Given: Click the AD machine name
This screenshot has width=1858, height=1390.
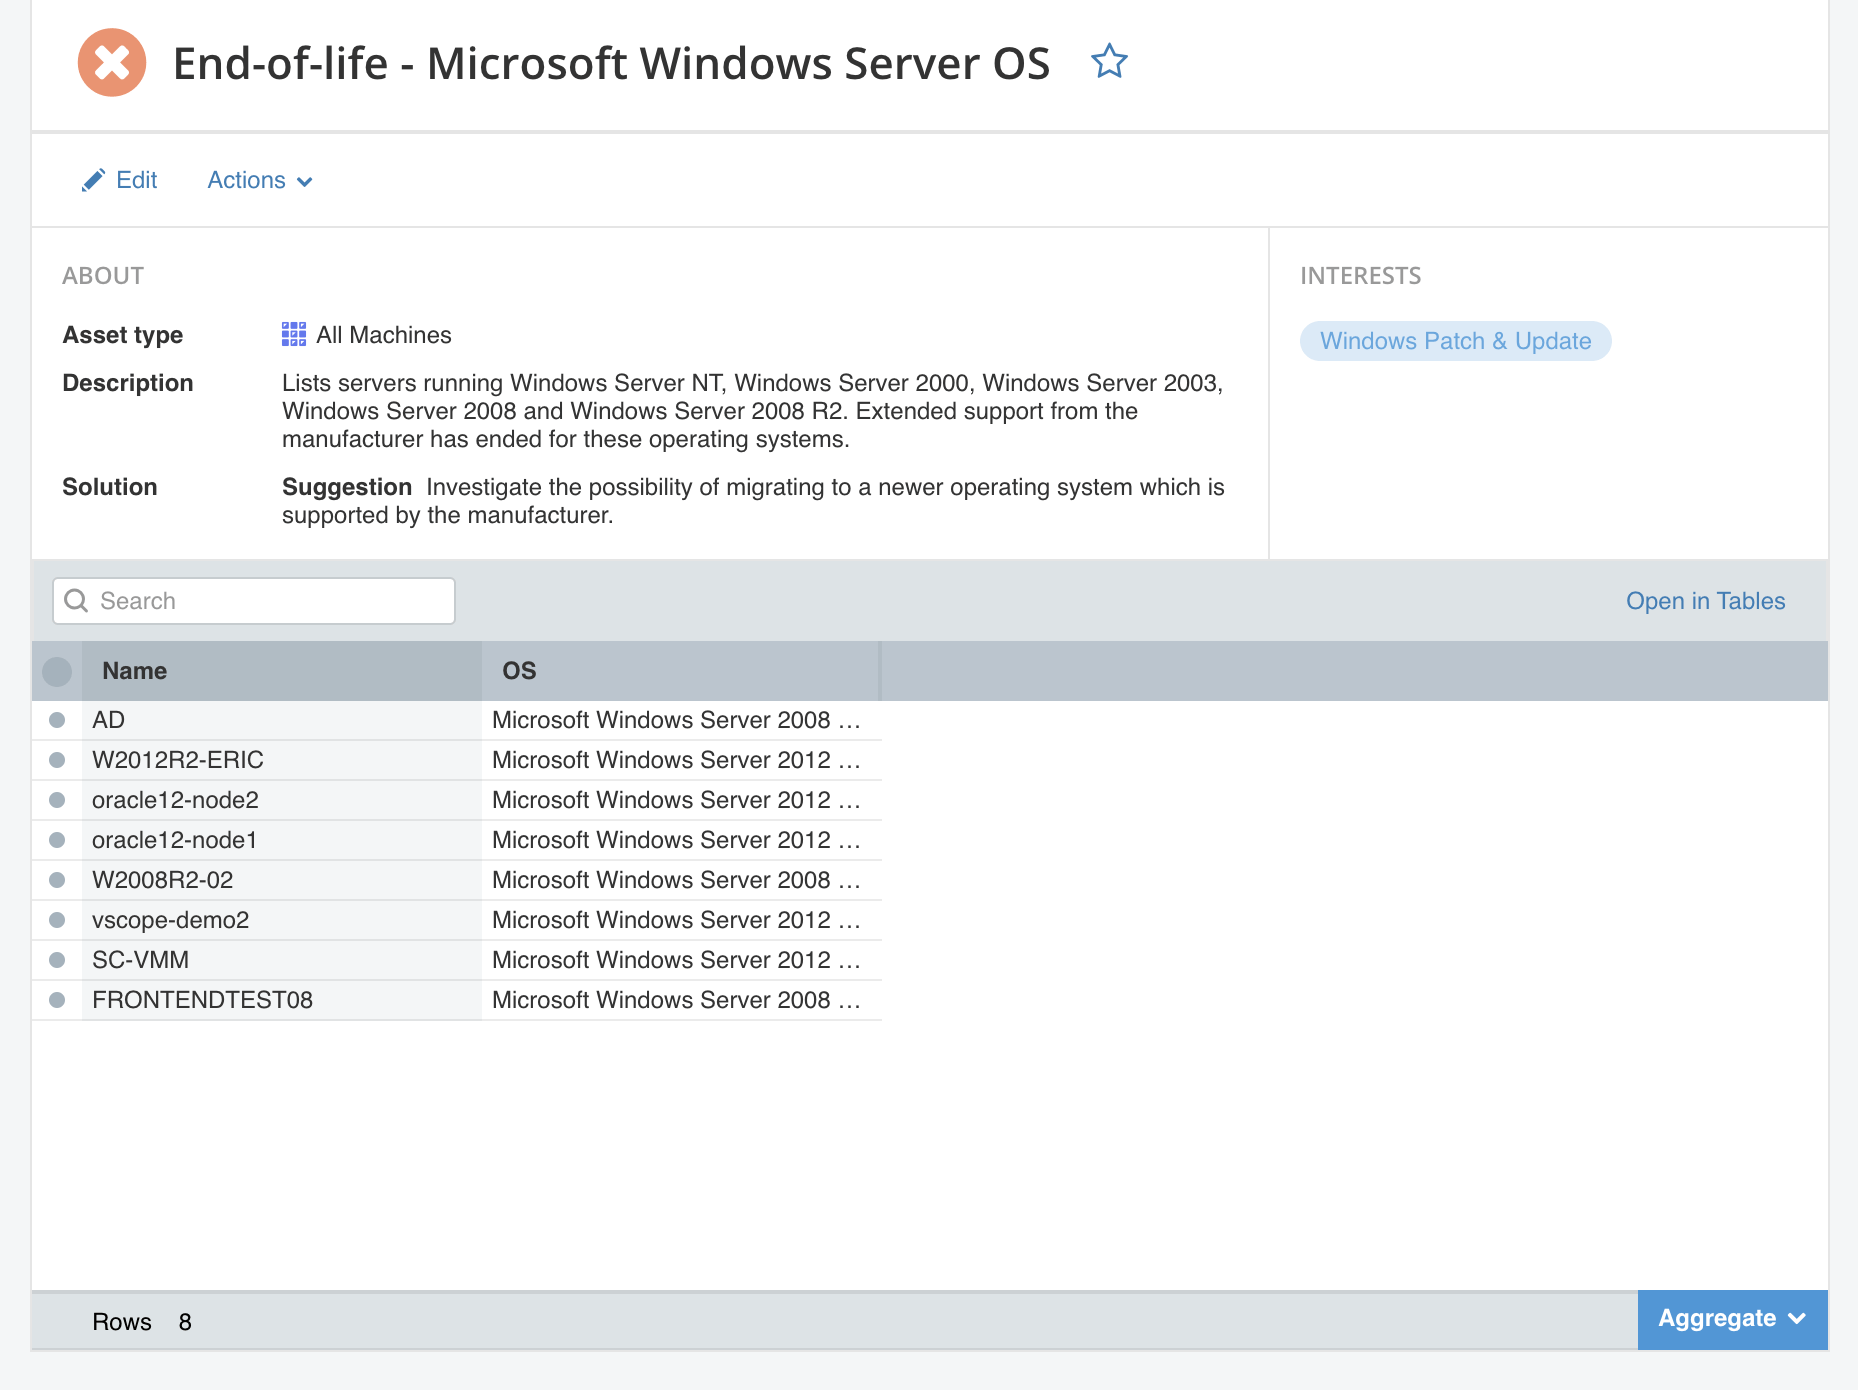Looking at the screenshot, I should [108, 720].
